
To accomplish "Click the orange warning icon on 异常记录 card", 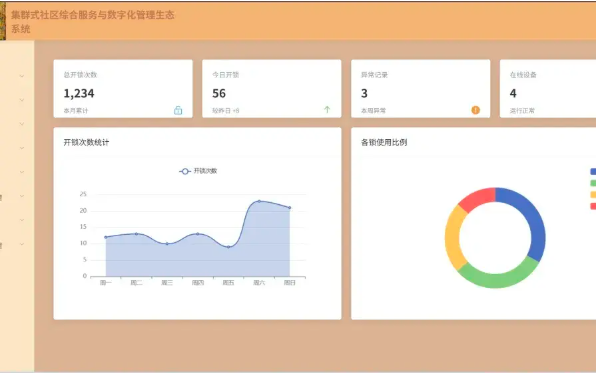I will tap(476, 110).
